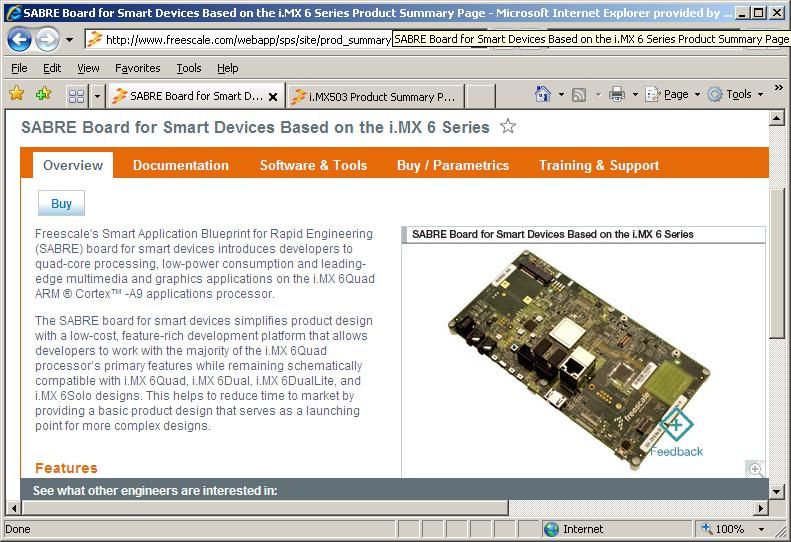
Task: Click the Print icon
Action: click(x=616, y=94)
